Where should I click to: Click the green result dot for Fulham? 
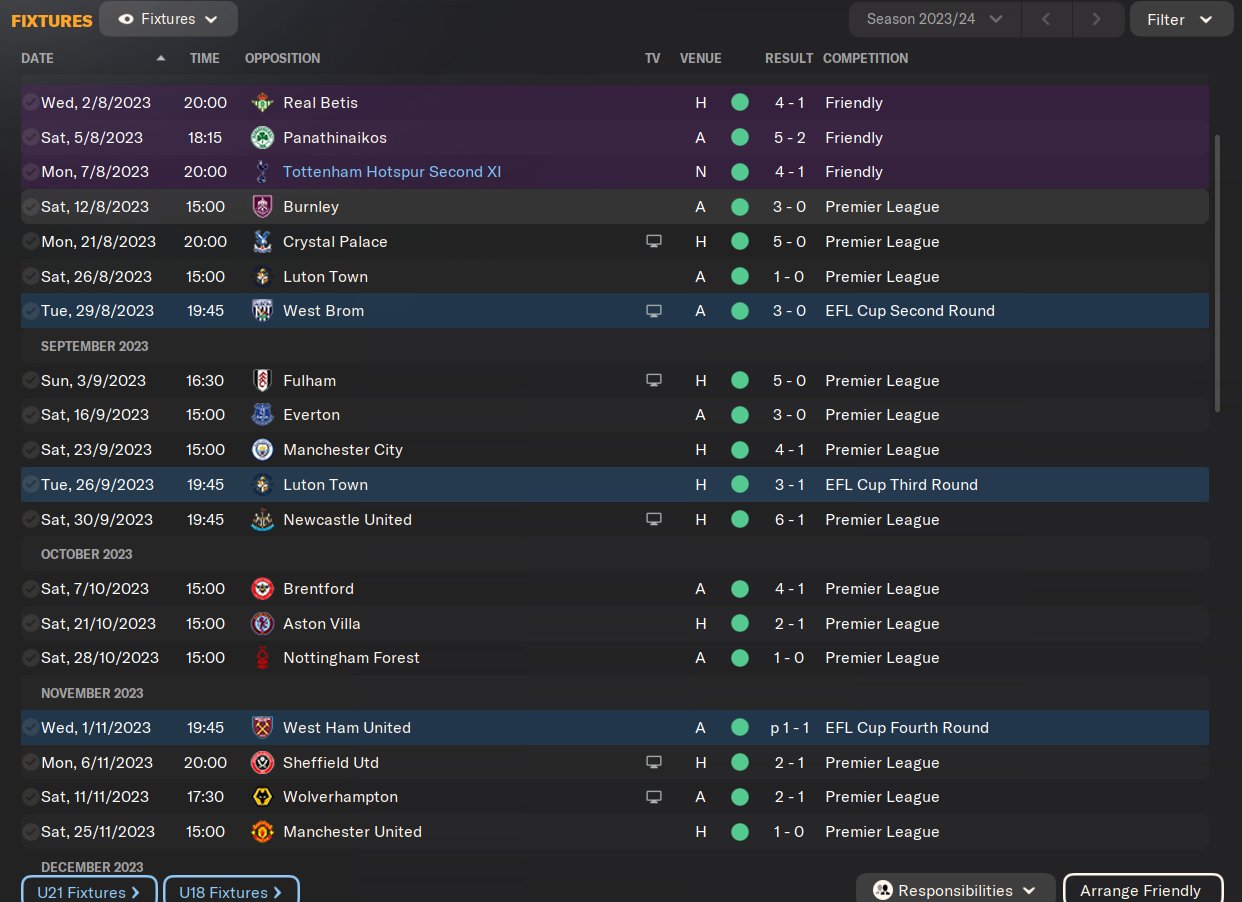[x=740, y=381]
